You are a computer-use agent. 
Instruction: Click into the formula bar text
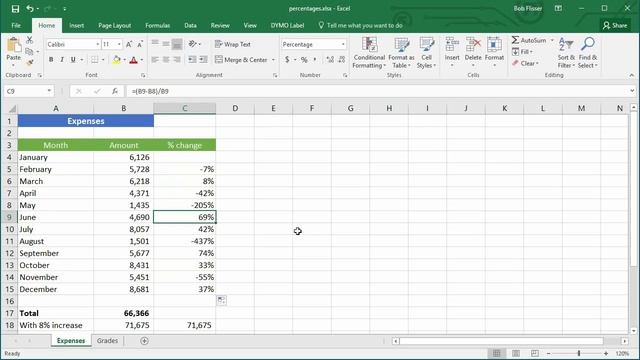[150, 91]
